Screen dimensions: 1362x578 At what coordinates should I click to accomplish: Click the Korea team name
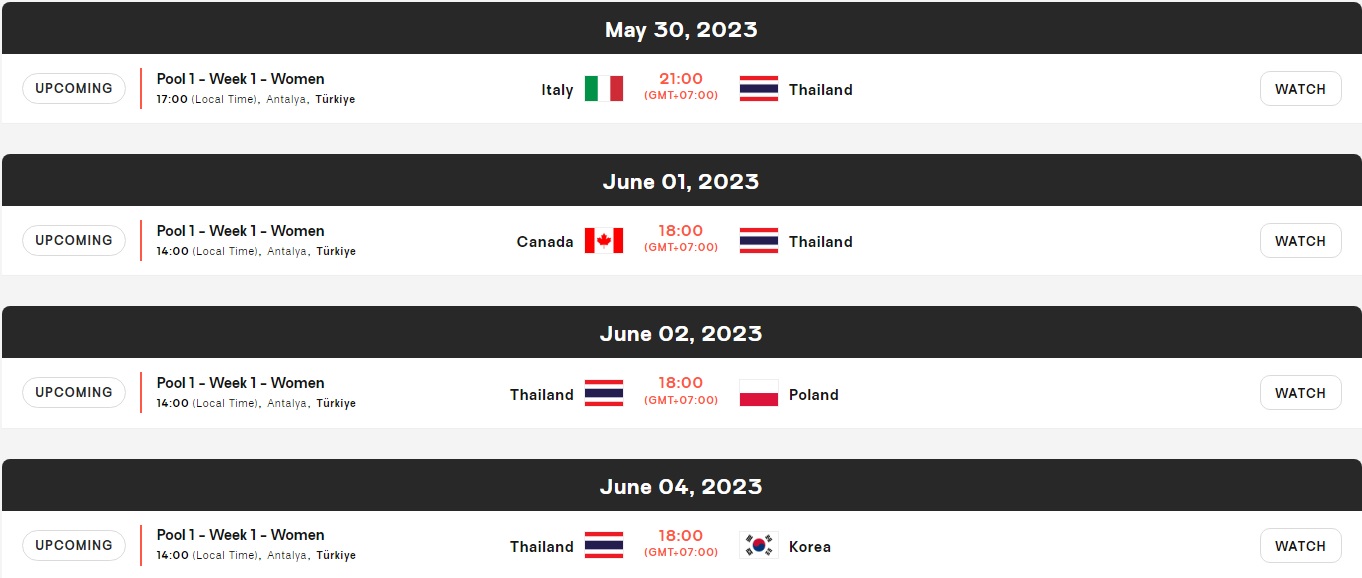(810, 546)
